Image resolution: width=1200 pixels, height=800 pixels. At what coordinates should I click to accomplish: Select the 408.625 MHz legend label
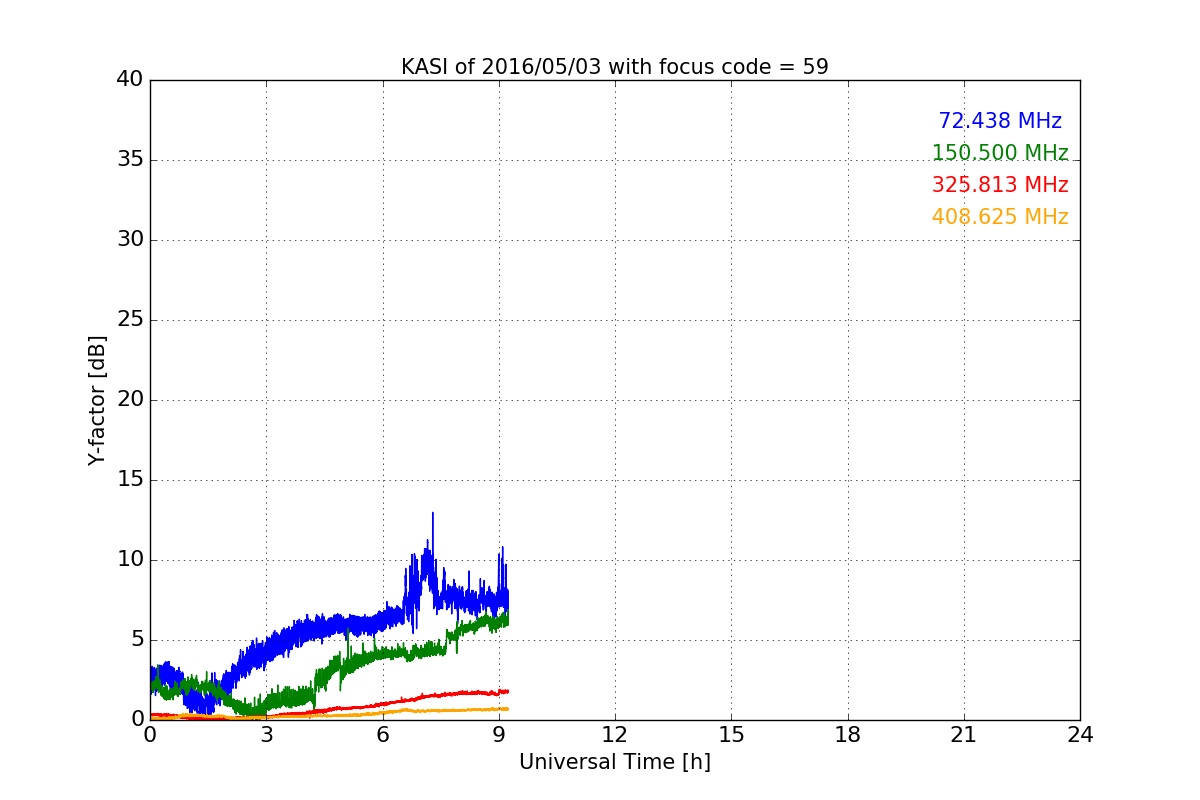(1000, 217)
